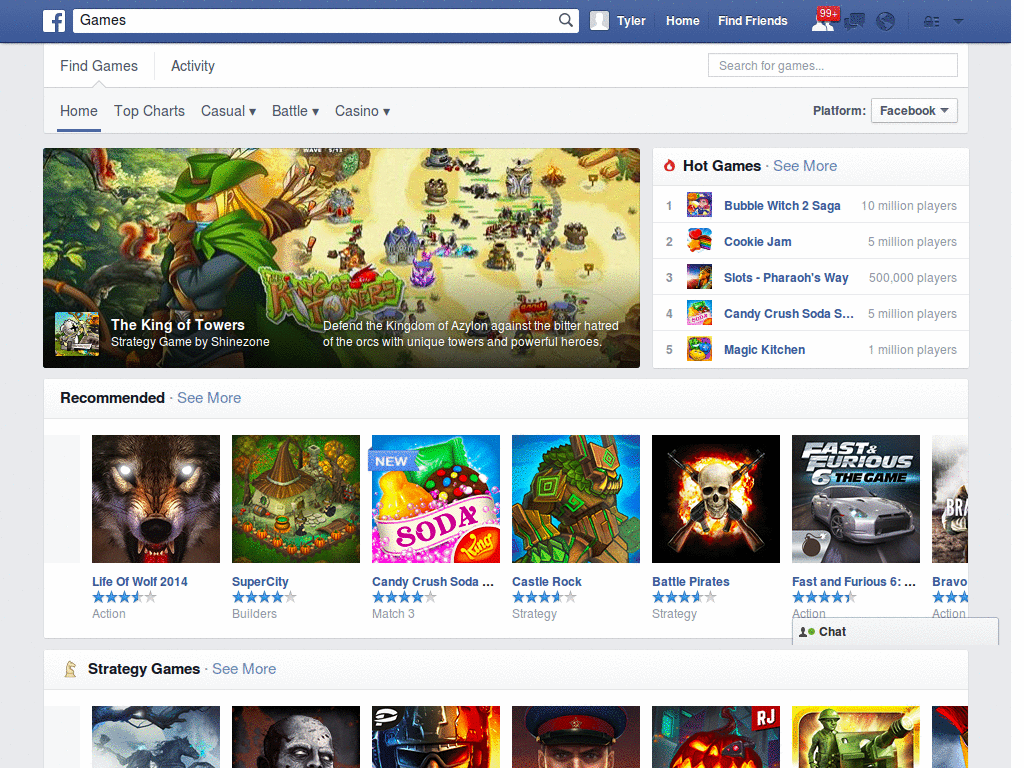Click The King of Towers title
The width and height of the screenshot is (1024, 768).
tap(178, 325)
